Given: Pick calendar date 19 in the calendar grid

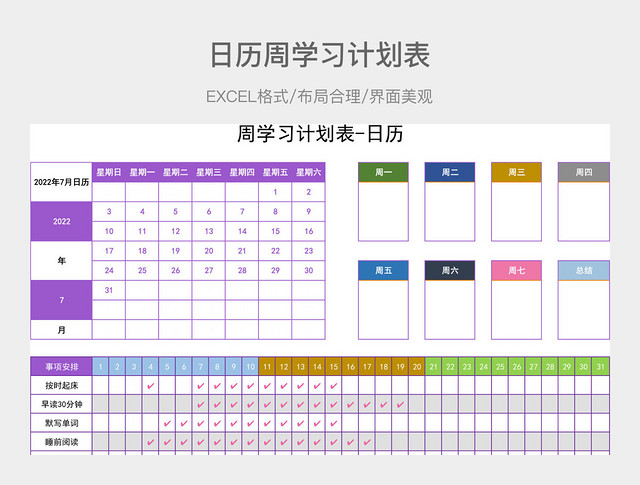Looking at the screenshot, I should 176,251.
